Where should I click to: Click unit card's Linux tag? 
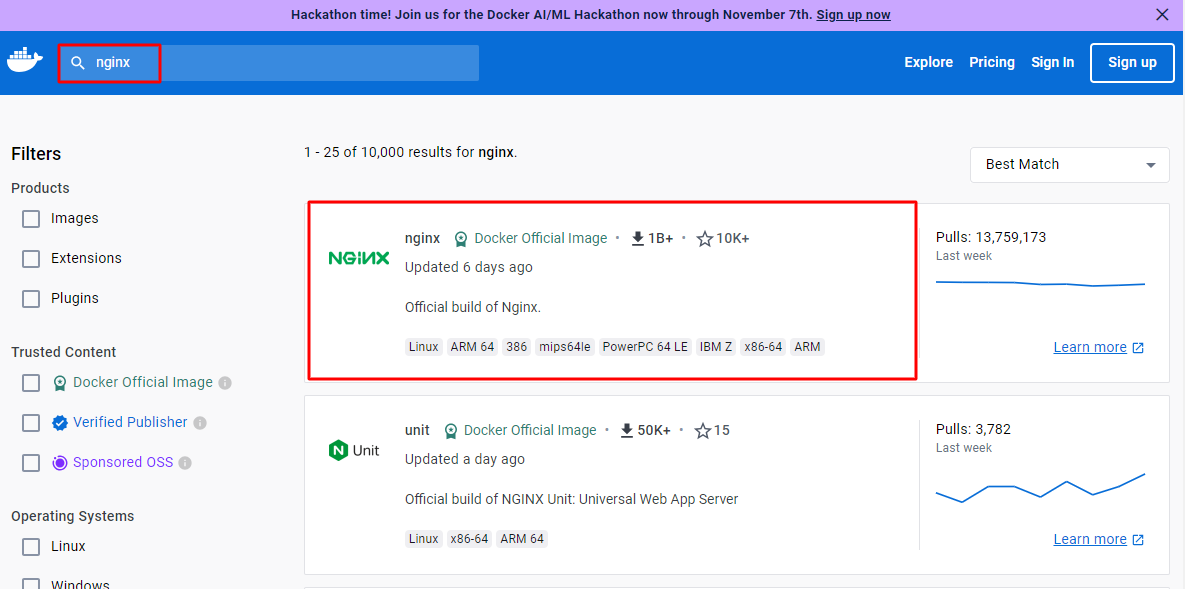pyautogui.click(x=423, y=539)
